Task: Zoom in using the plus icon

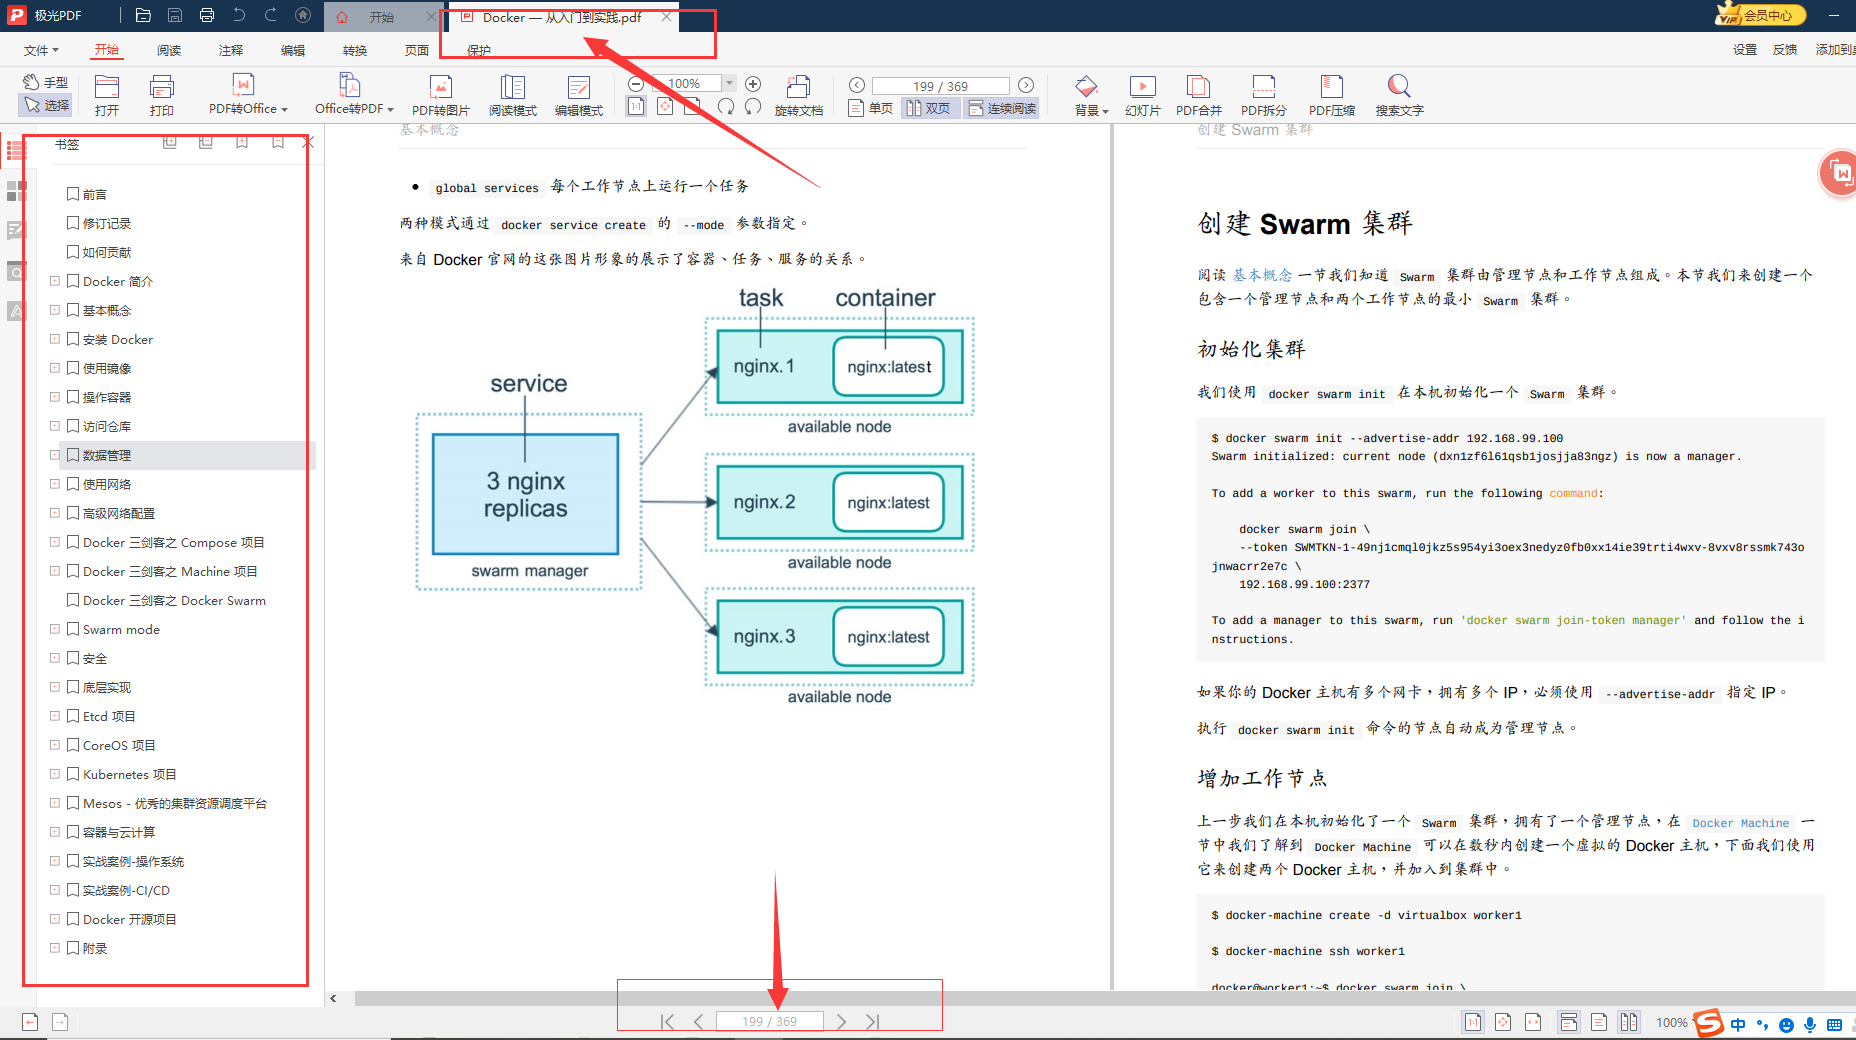Action: (753, 84)
